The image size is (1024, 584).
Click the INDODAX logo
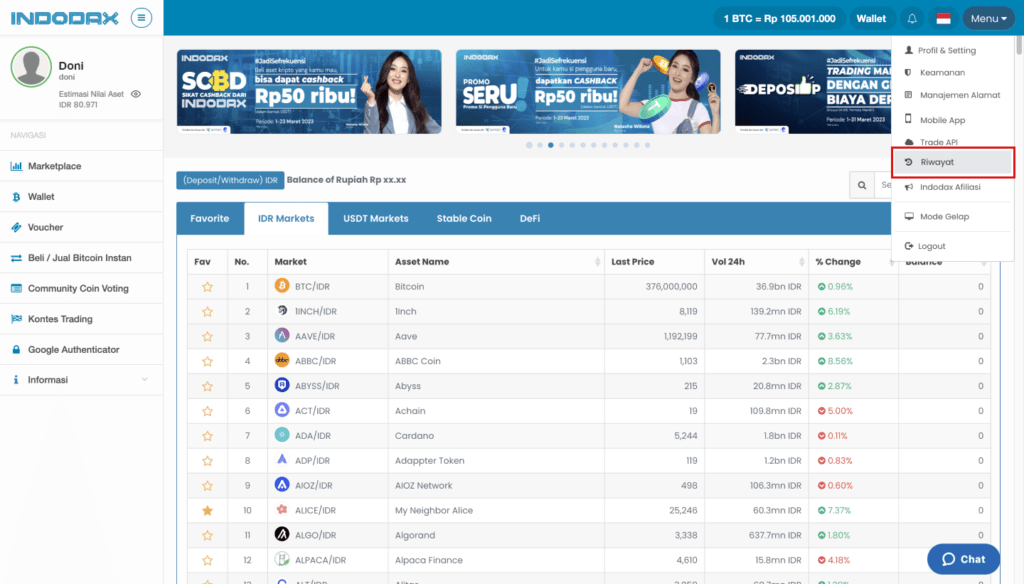pos(65,18)
